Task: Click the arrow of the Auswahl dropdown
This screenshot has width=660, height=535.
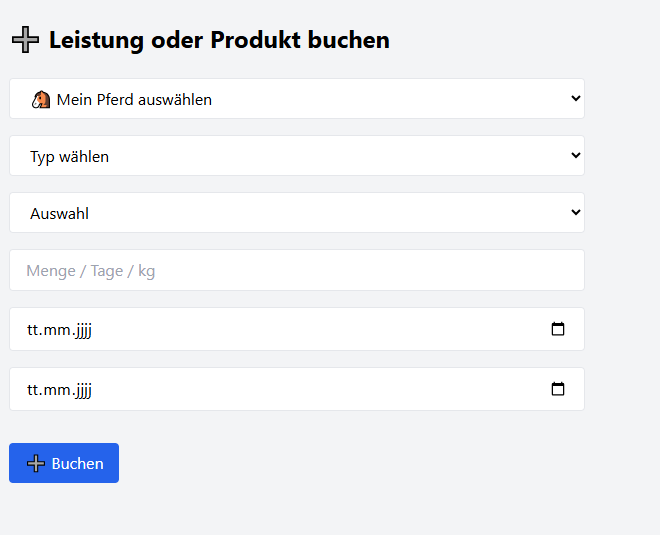Action: pos(575,212)
